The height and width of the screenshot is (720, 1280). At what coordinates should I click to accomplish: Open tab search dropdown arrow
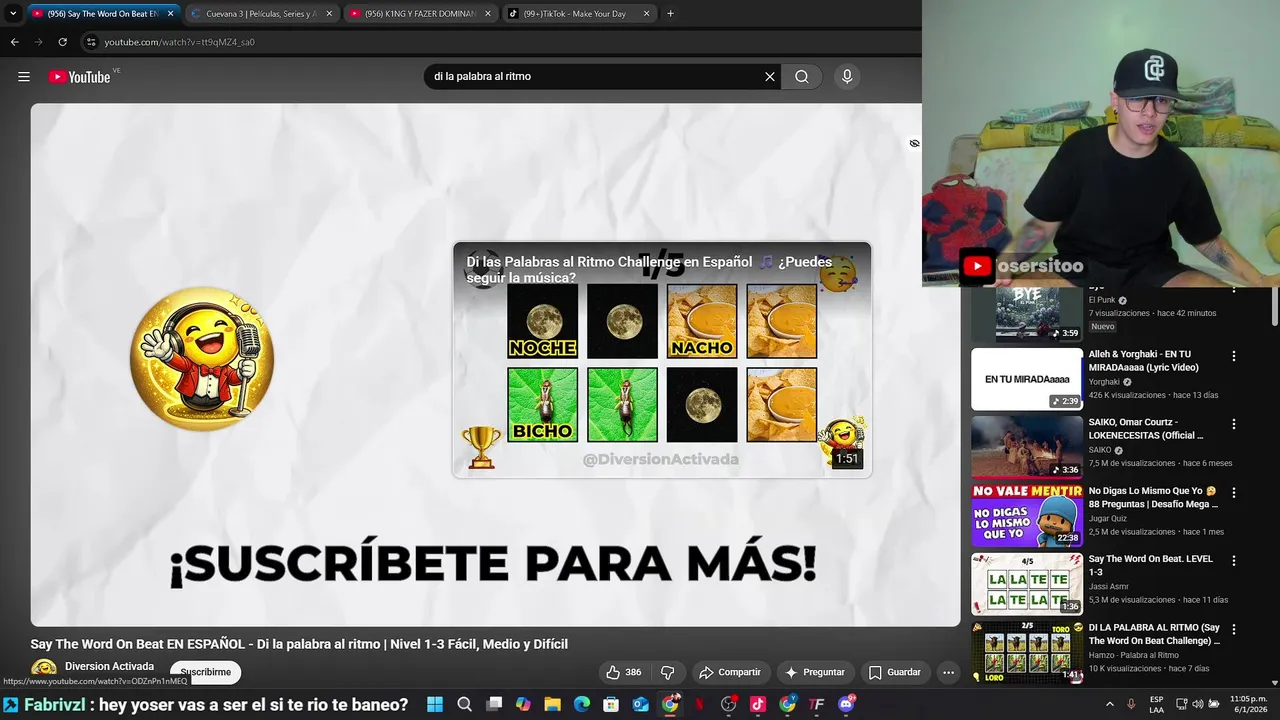pyautogui.click(x=13, y=14)
